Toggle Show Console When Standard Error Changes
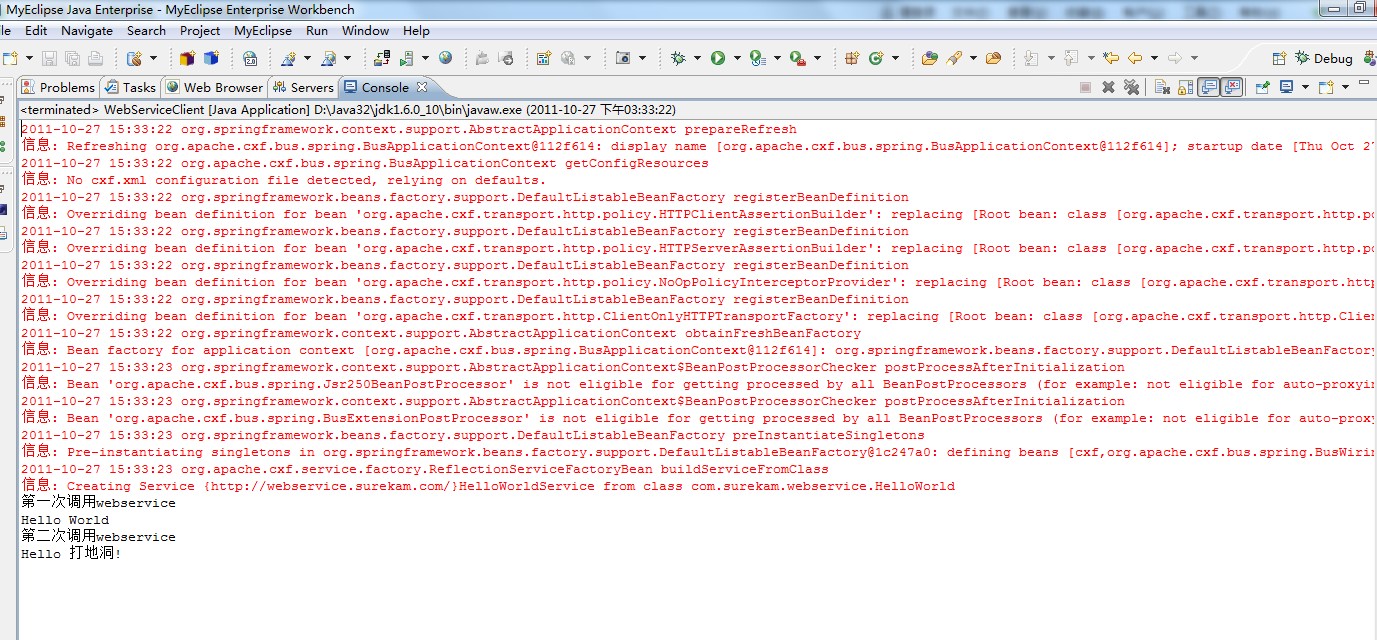 tap(1232, 87)
